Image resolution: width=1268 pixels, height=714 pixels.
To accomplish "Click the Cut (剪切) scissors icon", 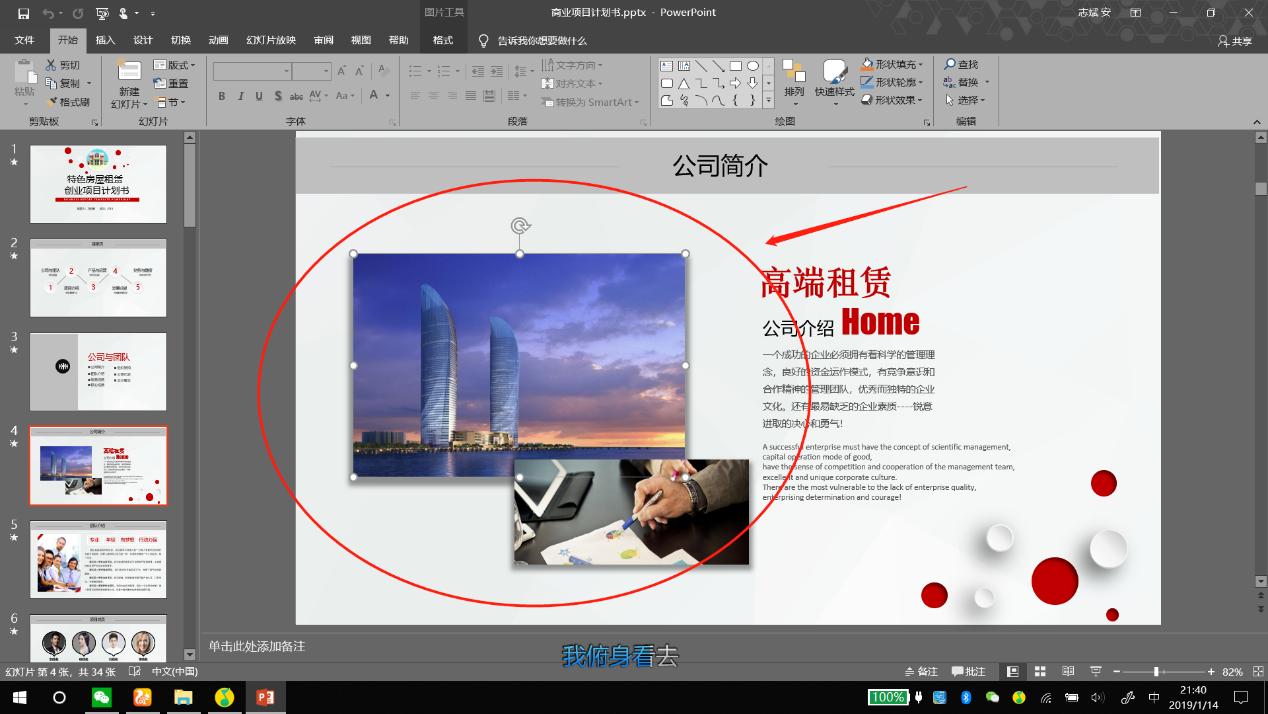I will [51, 65].
